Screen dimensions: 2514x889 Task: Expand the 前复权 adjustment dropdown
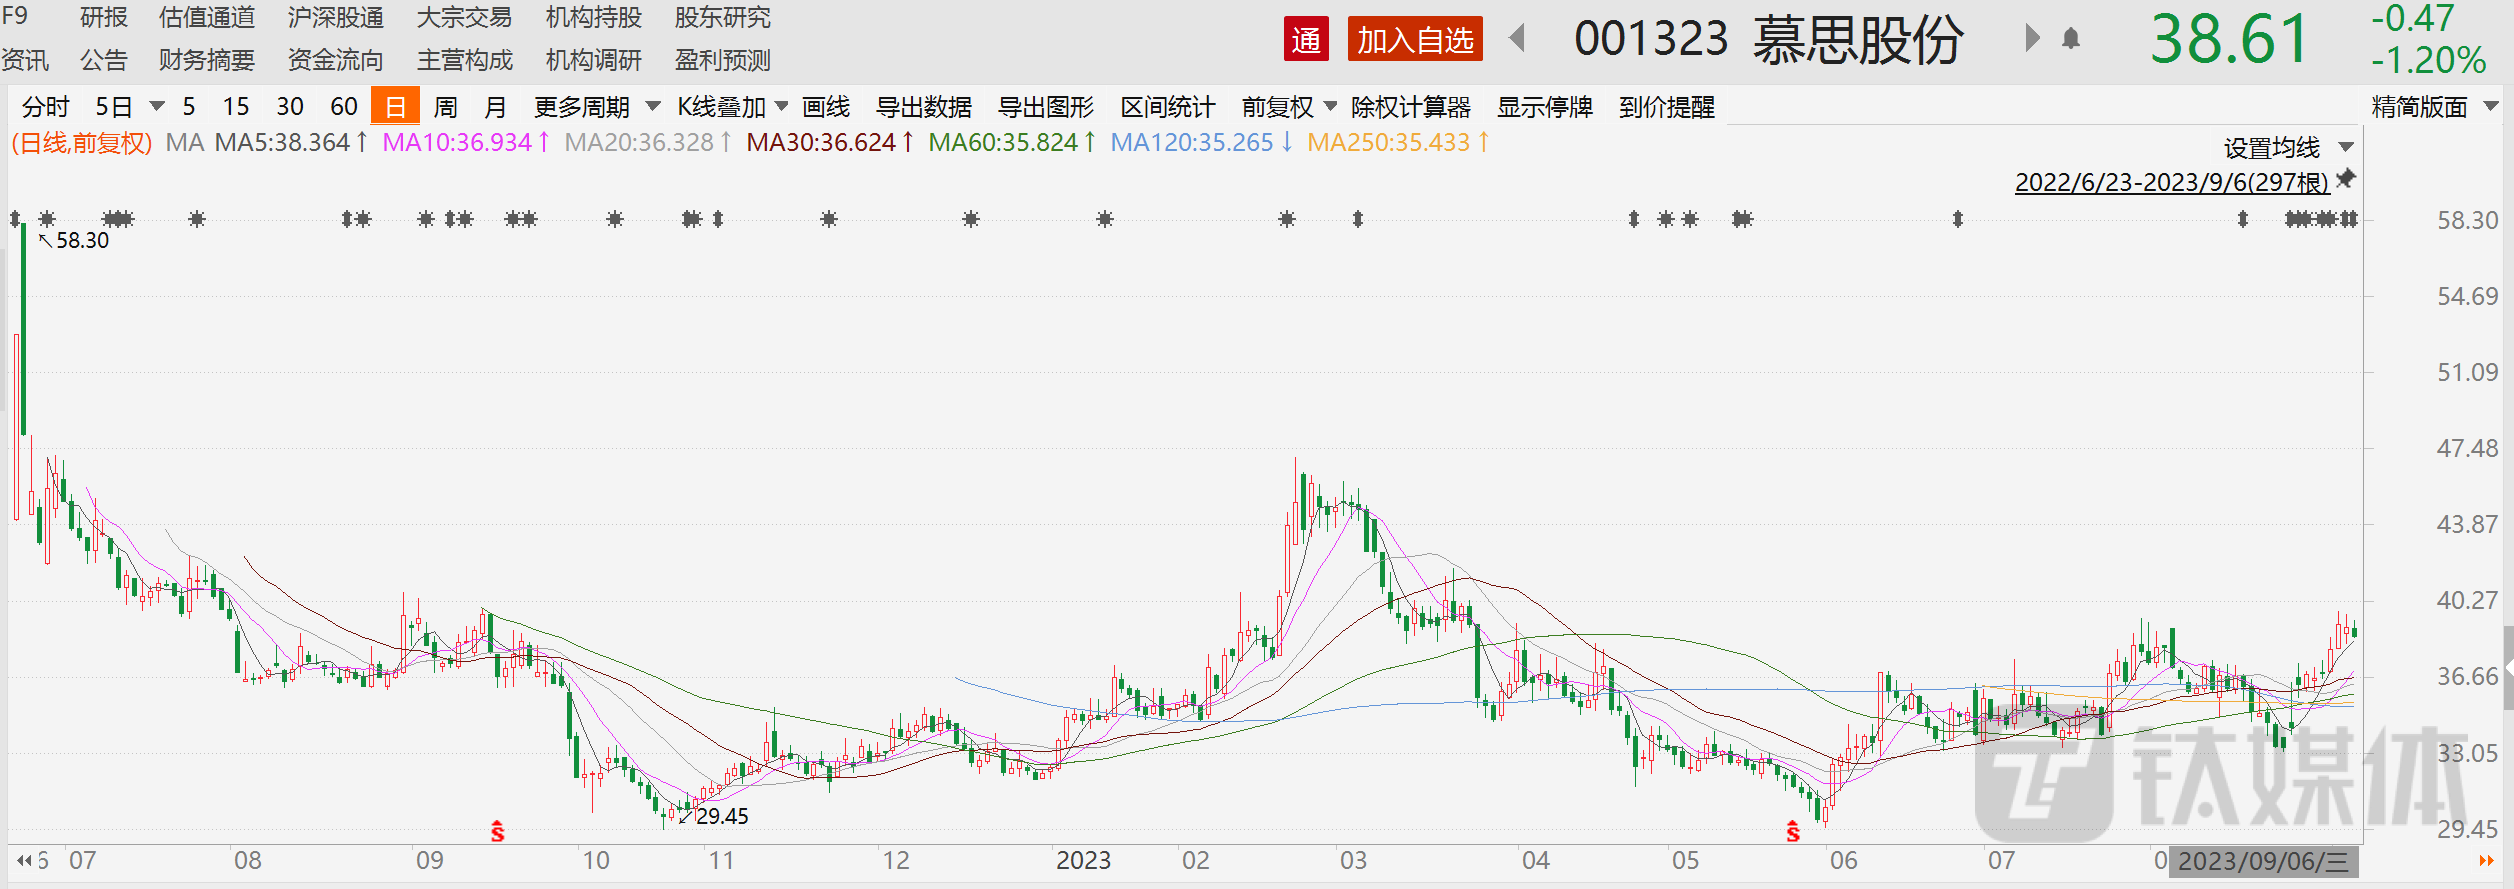[x=1288, y=107]
